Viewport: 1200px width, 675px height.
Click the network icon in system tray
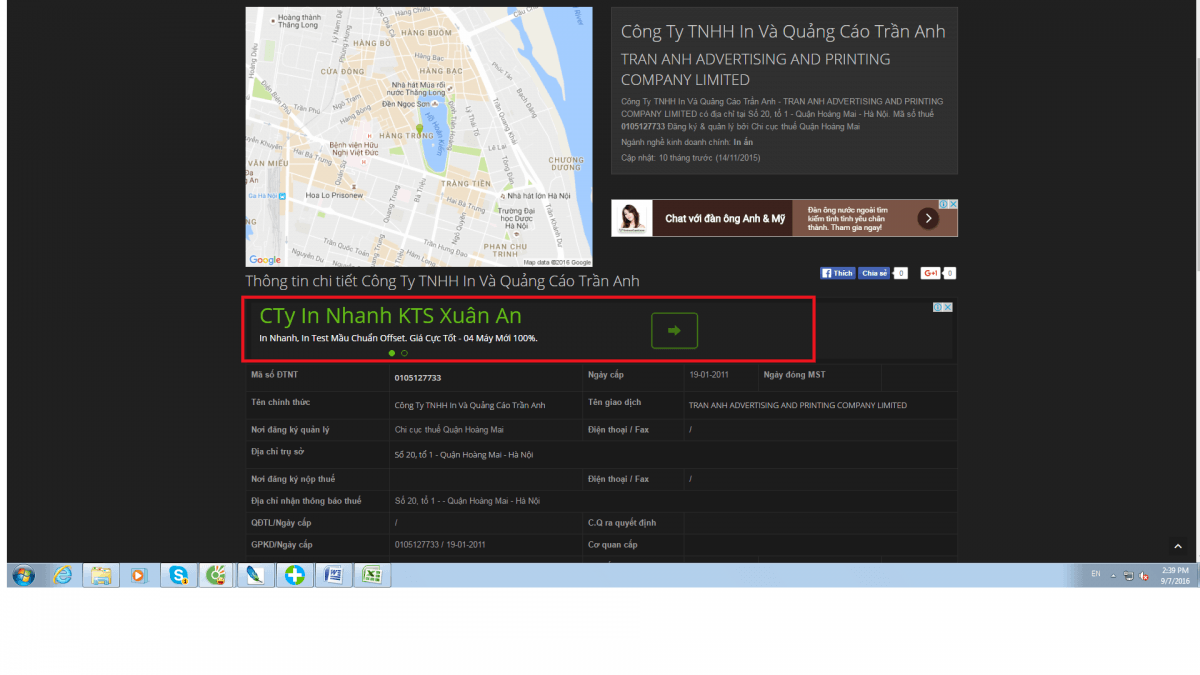tap(1128, 575)
